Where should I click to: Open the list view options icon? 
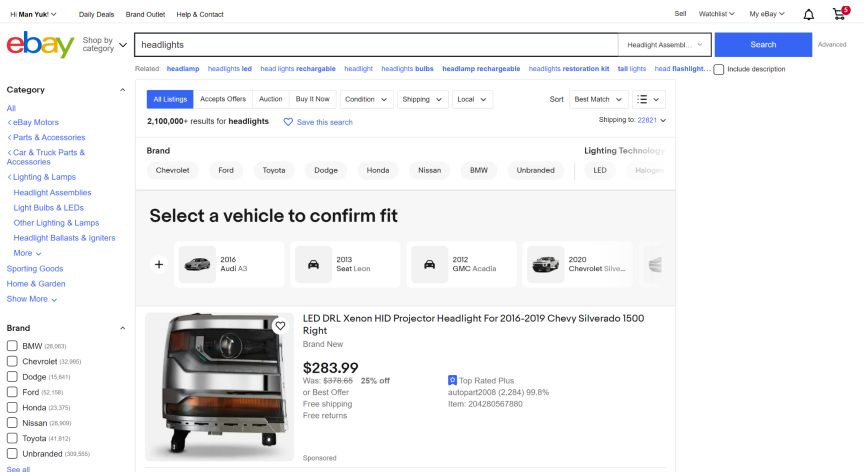(648, 99)
